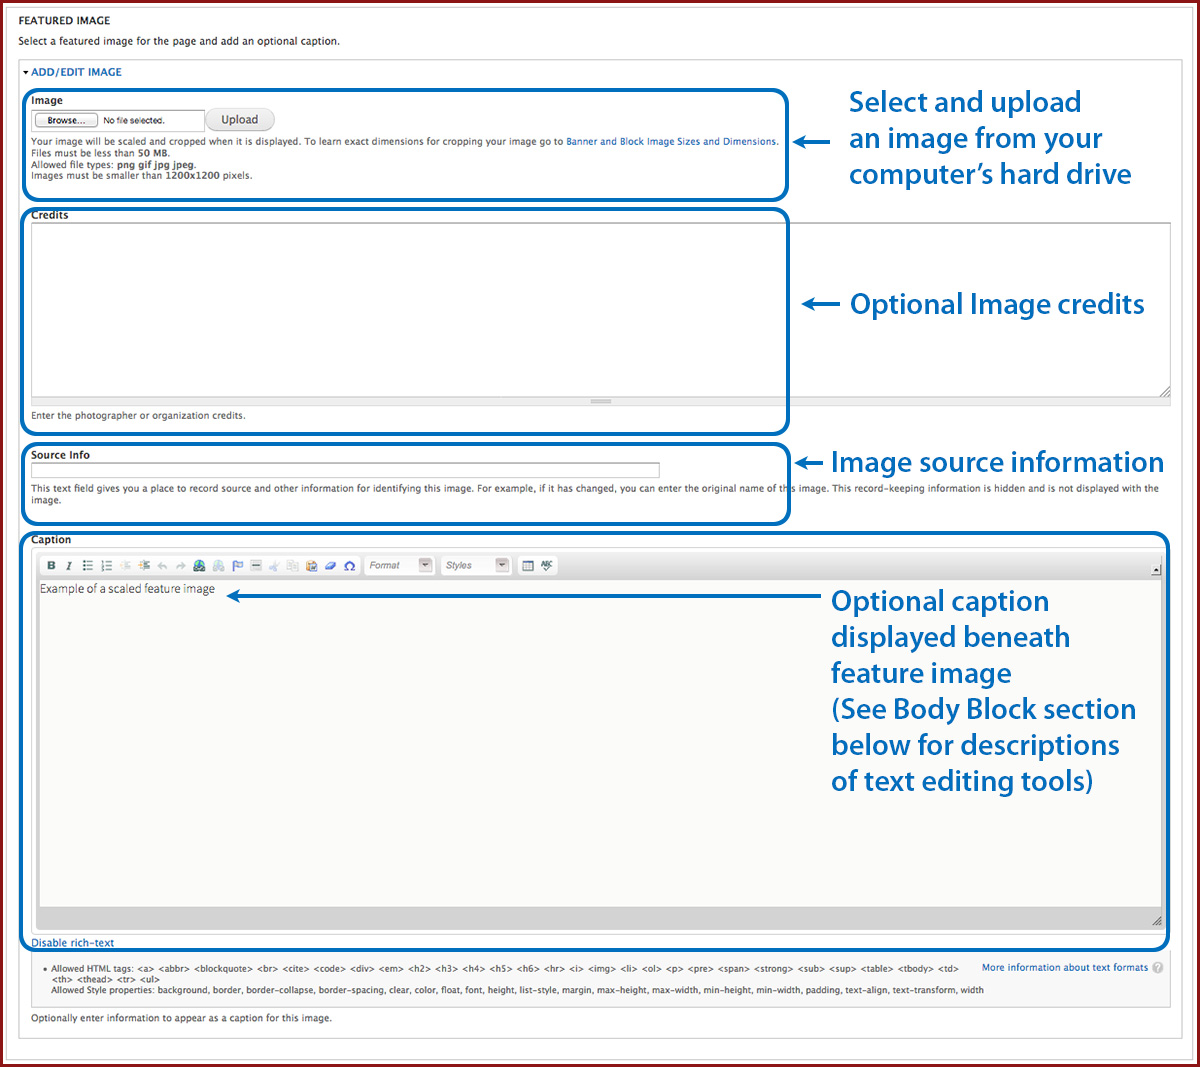The image size is (1200, 1067).
Task: Click into the Source Info text field
Action: click(345, 470)
